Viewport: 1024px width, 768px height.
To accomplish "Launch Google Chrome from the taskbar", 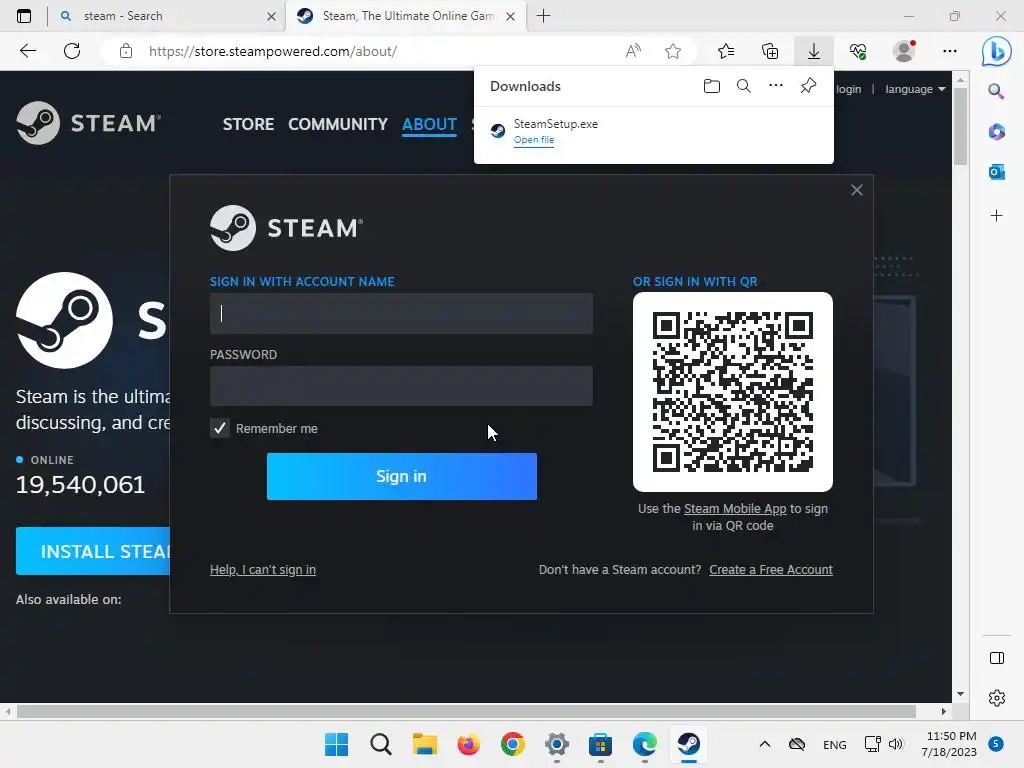I will (x=513, y=744).
